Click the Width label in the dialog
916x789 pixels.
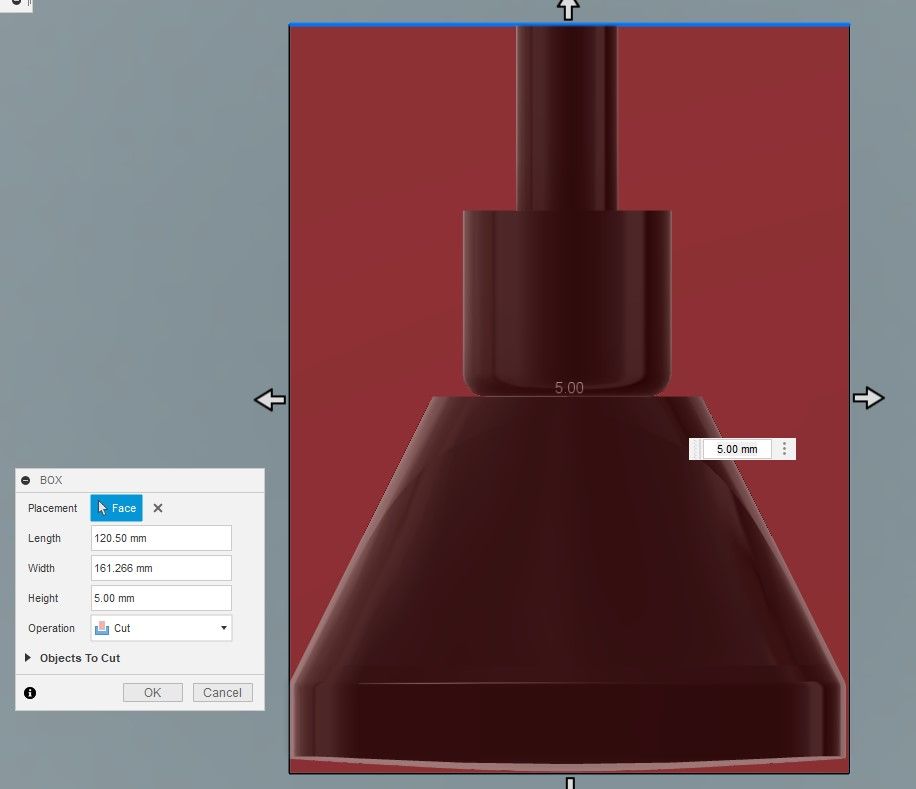pos(41,568)
